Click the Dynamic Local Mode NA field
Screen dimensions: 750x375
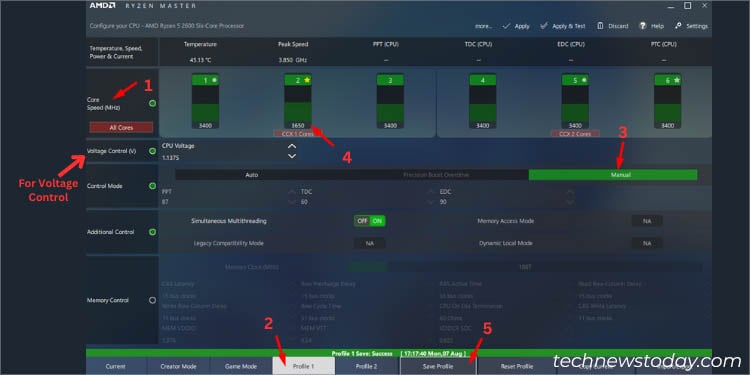tap(647, 243)
